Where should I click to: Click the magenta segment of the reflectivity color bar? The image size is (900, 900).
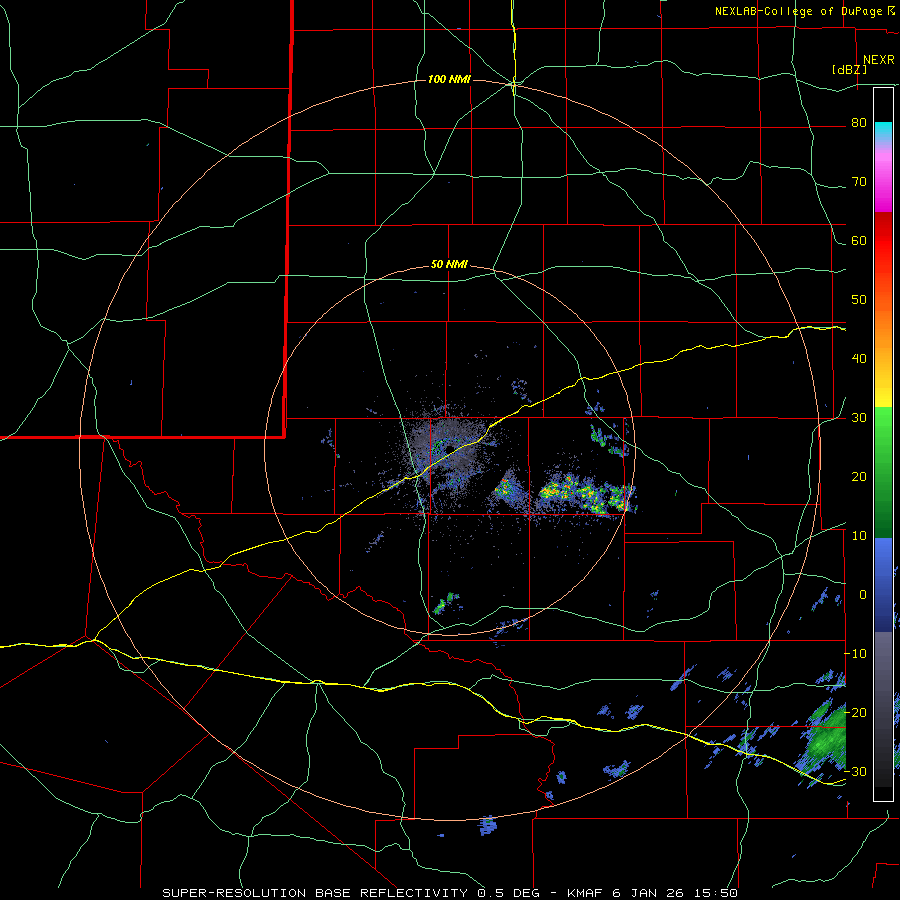click(883, 183)
